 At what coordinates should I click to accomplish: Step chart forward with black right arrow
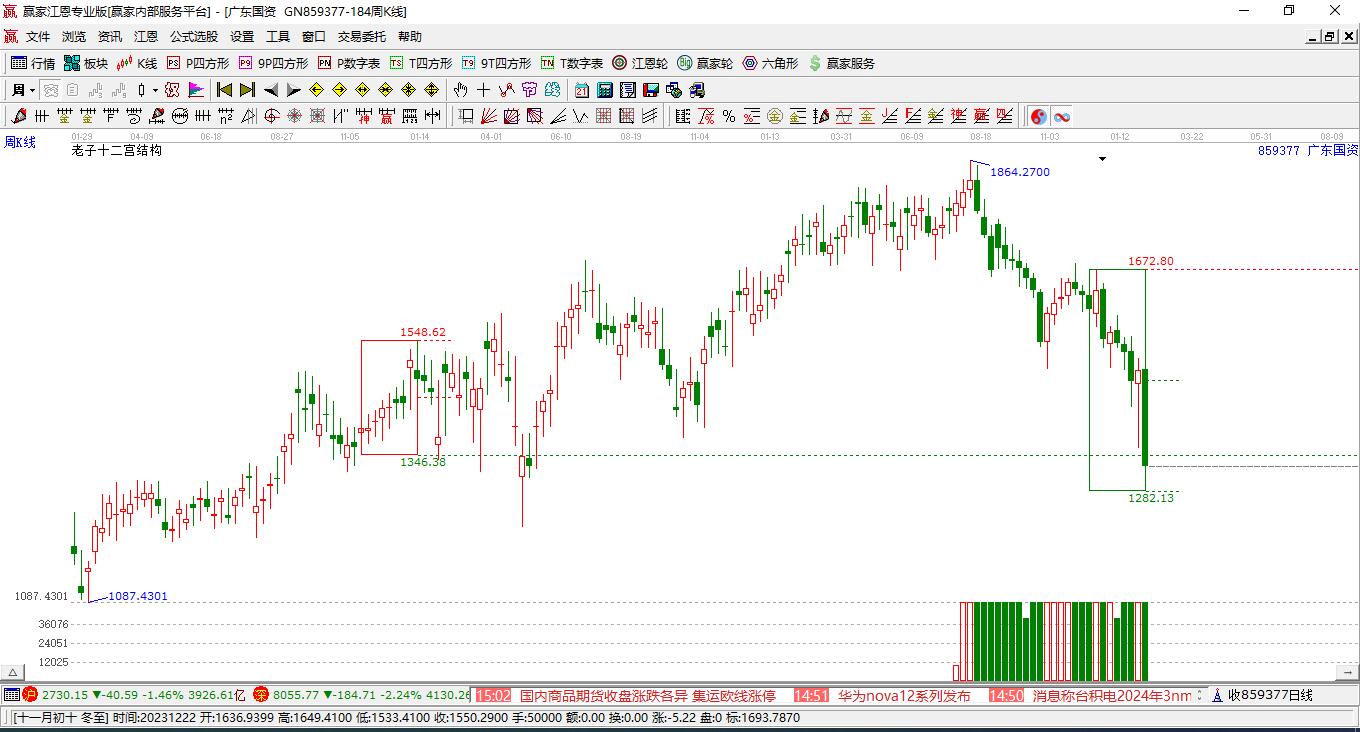click(293, 90)
